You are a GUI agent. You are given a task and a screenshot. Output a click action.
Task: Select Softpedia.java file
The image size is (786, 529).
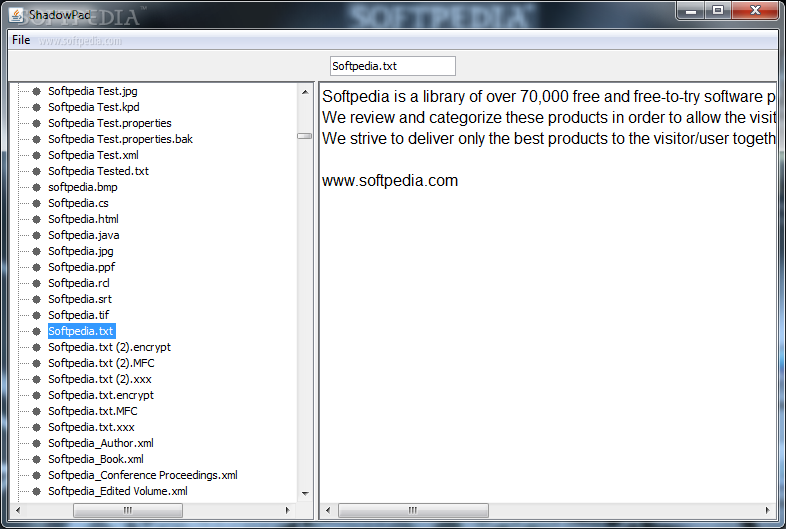point(84,236)
